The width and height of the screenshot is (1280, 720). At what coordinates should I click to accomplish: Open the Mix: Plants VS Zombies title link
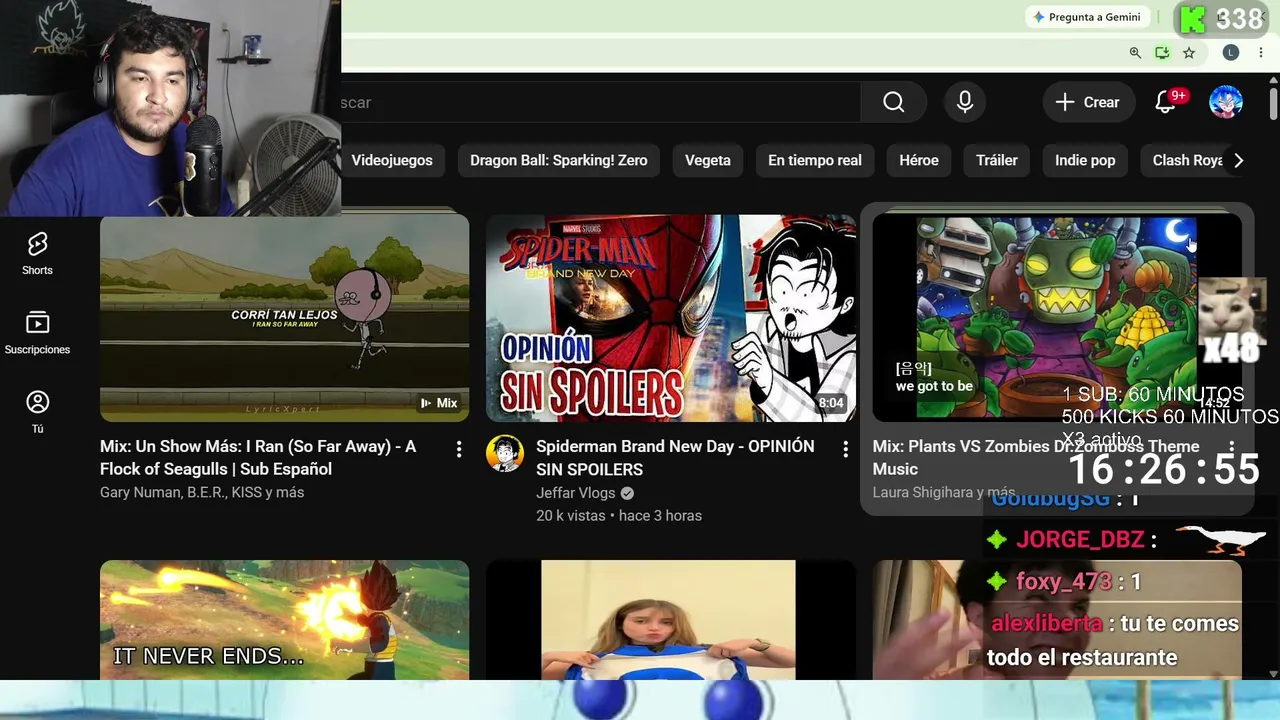[1036, 457]
